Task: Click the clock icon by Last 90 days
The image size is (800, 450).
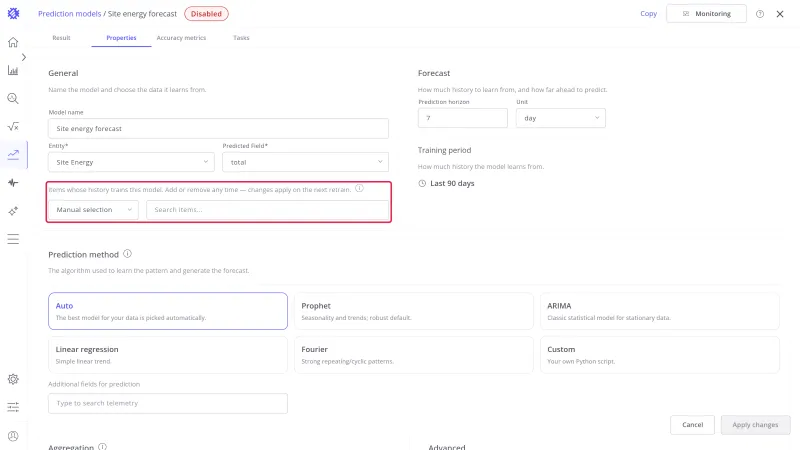Action: pos(422,183)
